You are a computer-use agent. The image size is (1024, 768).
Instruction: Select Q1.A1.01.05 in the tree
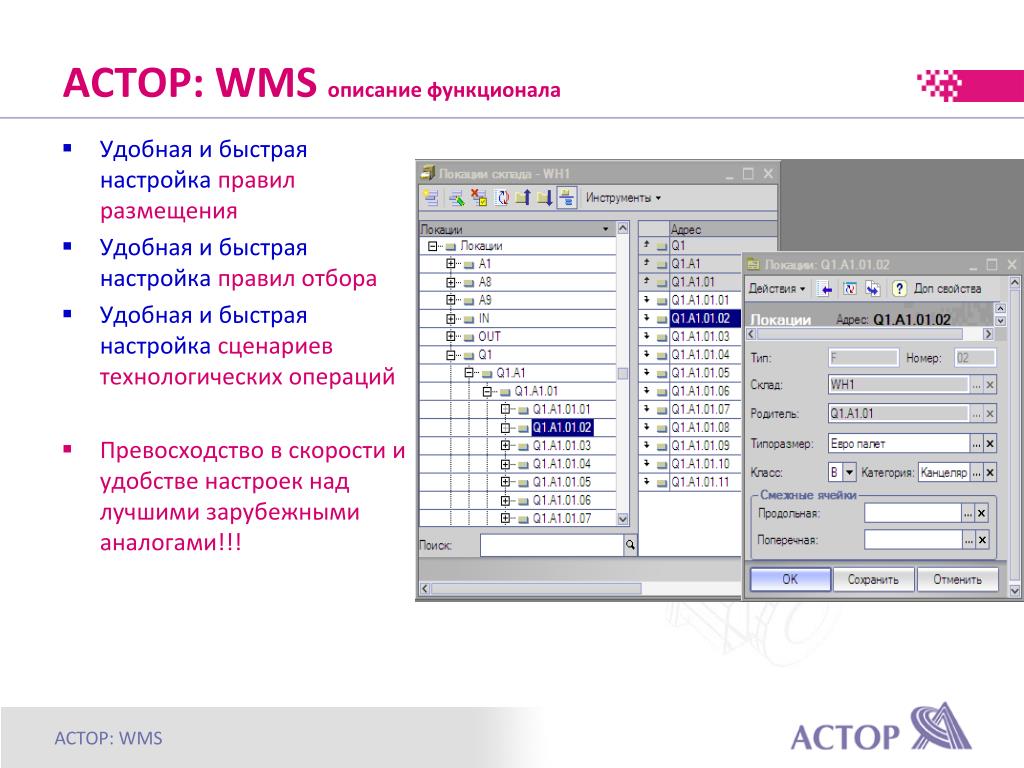point(562,482)
